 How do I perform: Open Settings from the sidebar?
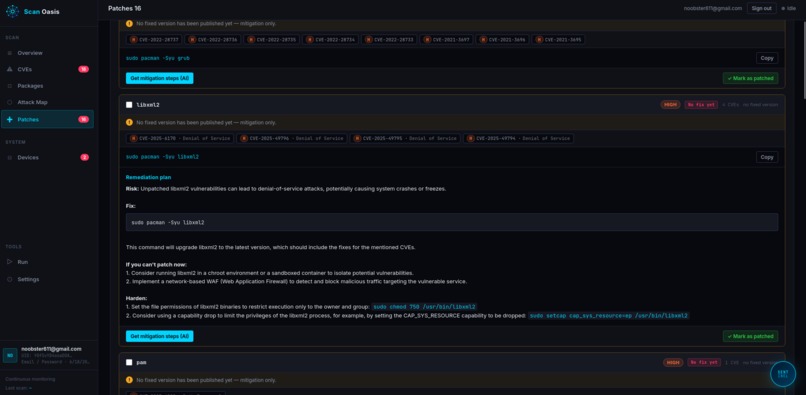[x=47, y=279]
